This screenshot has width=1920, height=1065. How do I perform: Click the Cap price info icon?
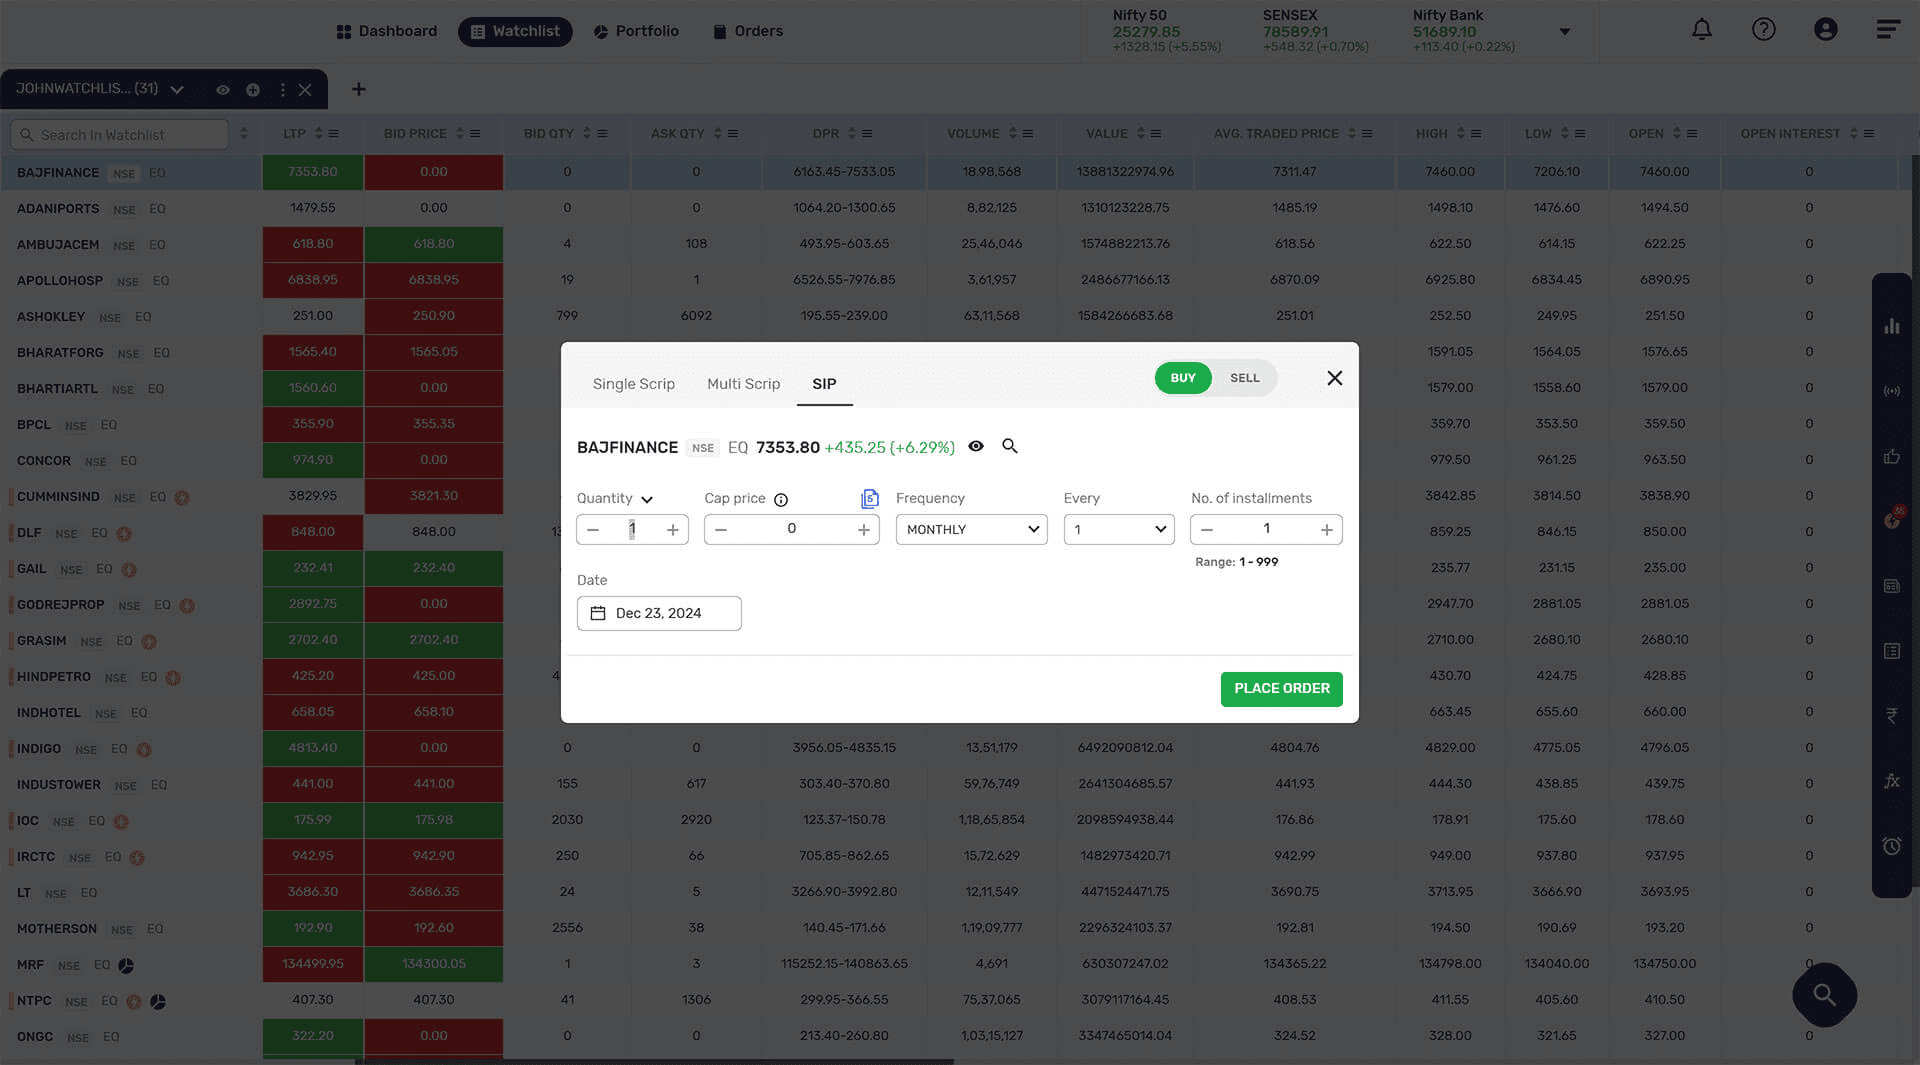coord(781,500)
